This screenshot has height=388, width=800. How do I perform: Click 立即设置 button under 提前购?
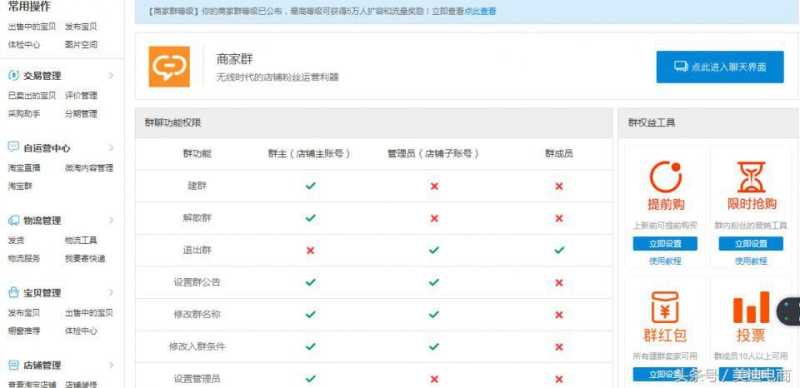pyautogui.click(x=665, y=244)
